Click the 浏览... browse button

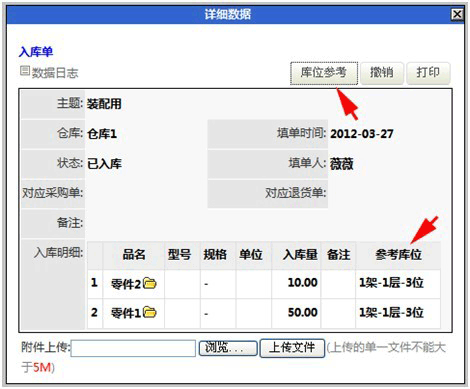(x=228, y=348)
